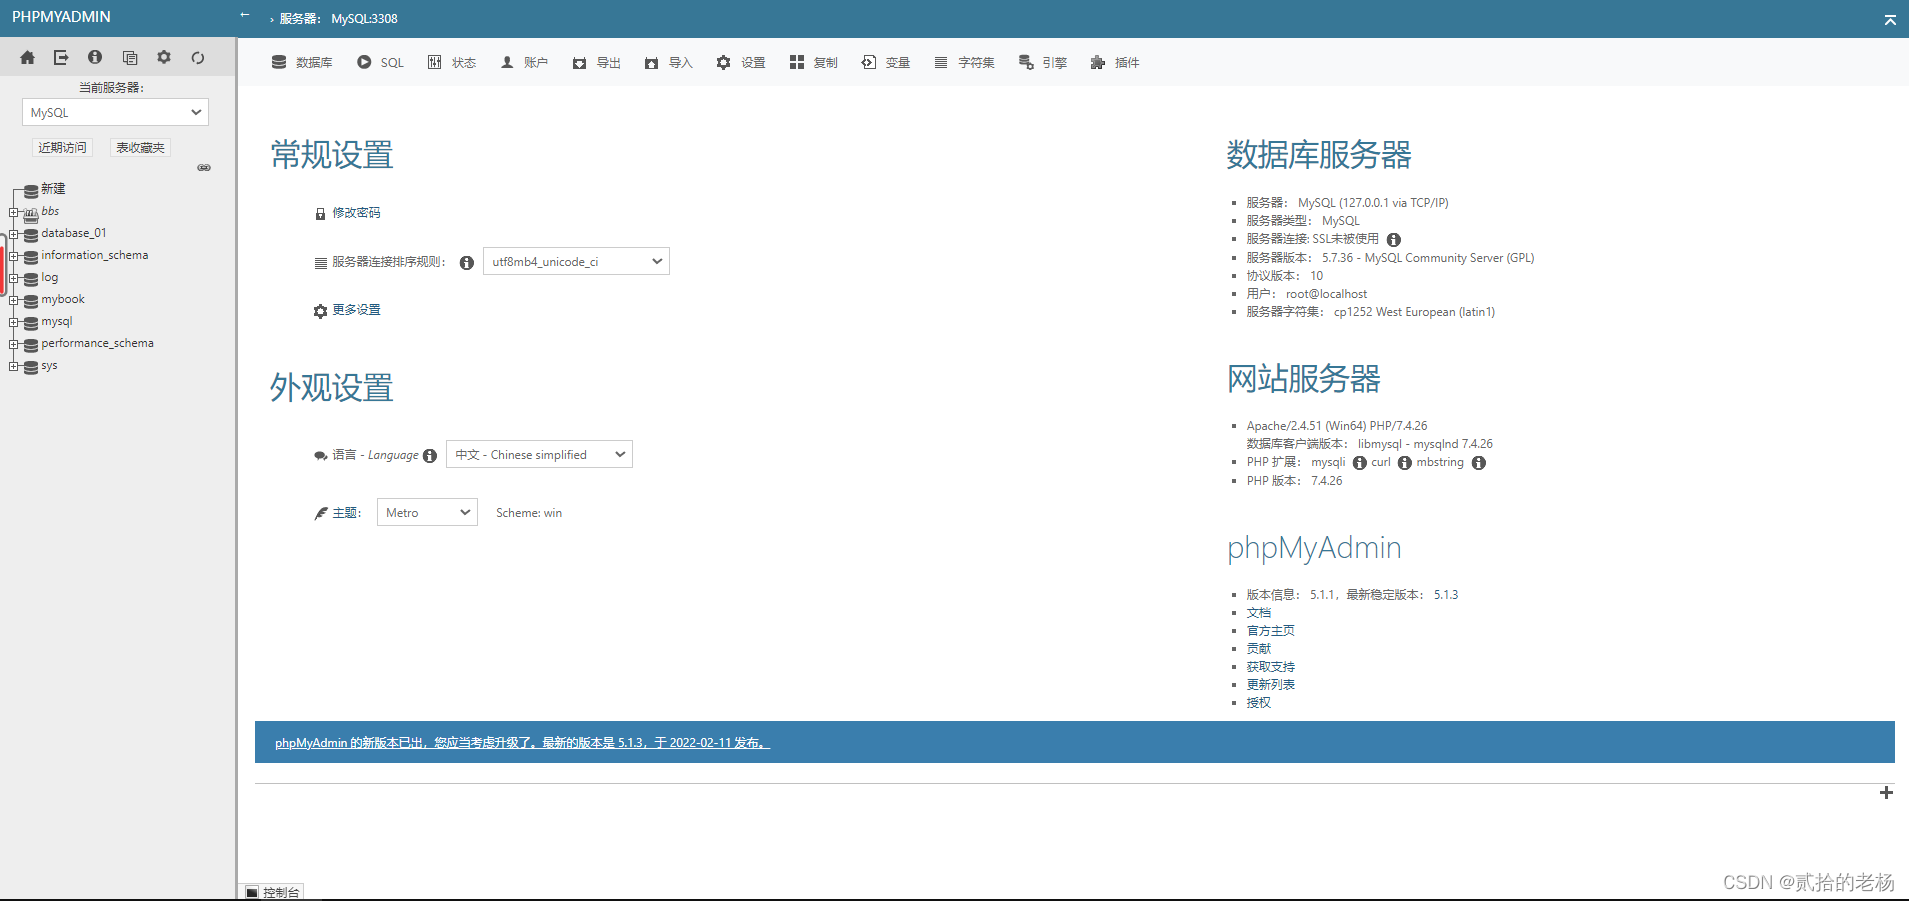1909x901 pixels.
Task: Select the mybook database name
Action: tap(63, 299)
